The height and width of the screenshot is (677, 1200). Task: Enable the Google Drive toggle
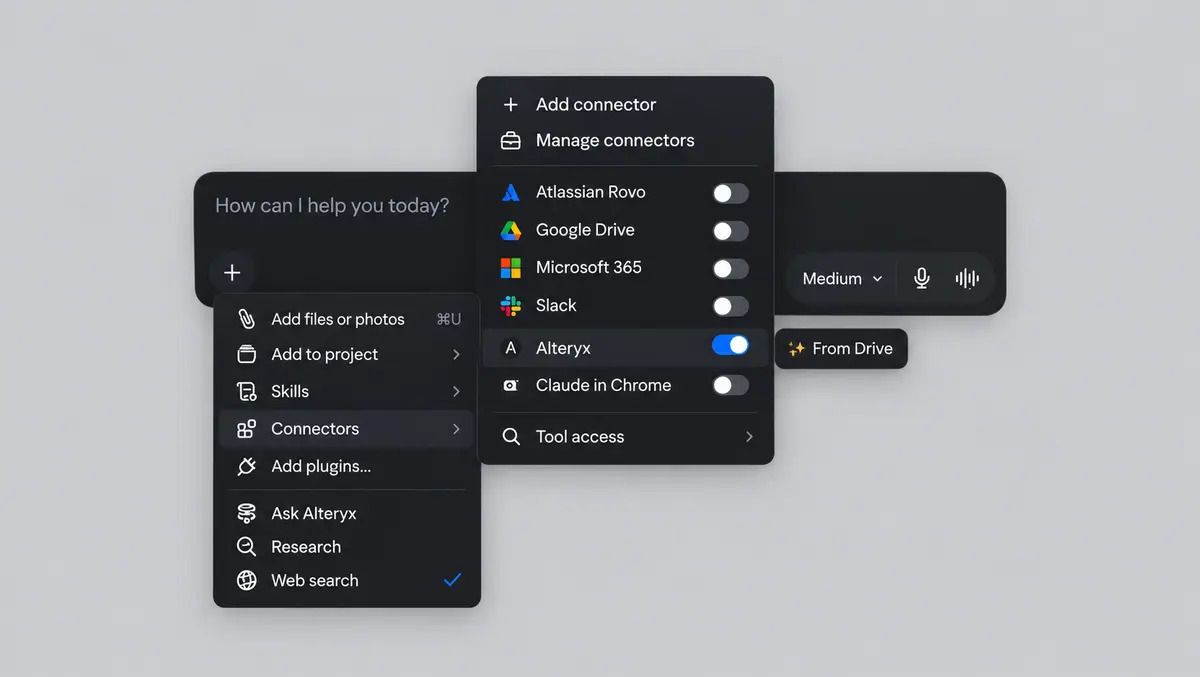(x=730, y=231)
